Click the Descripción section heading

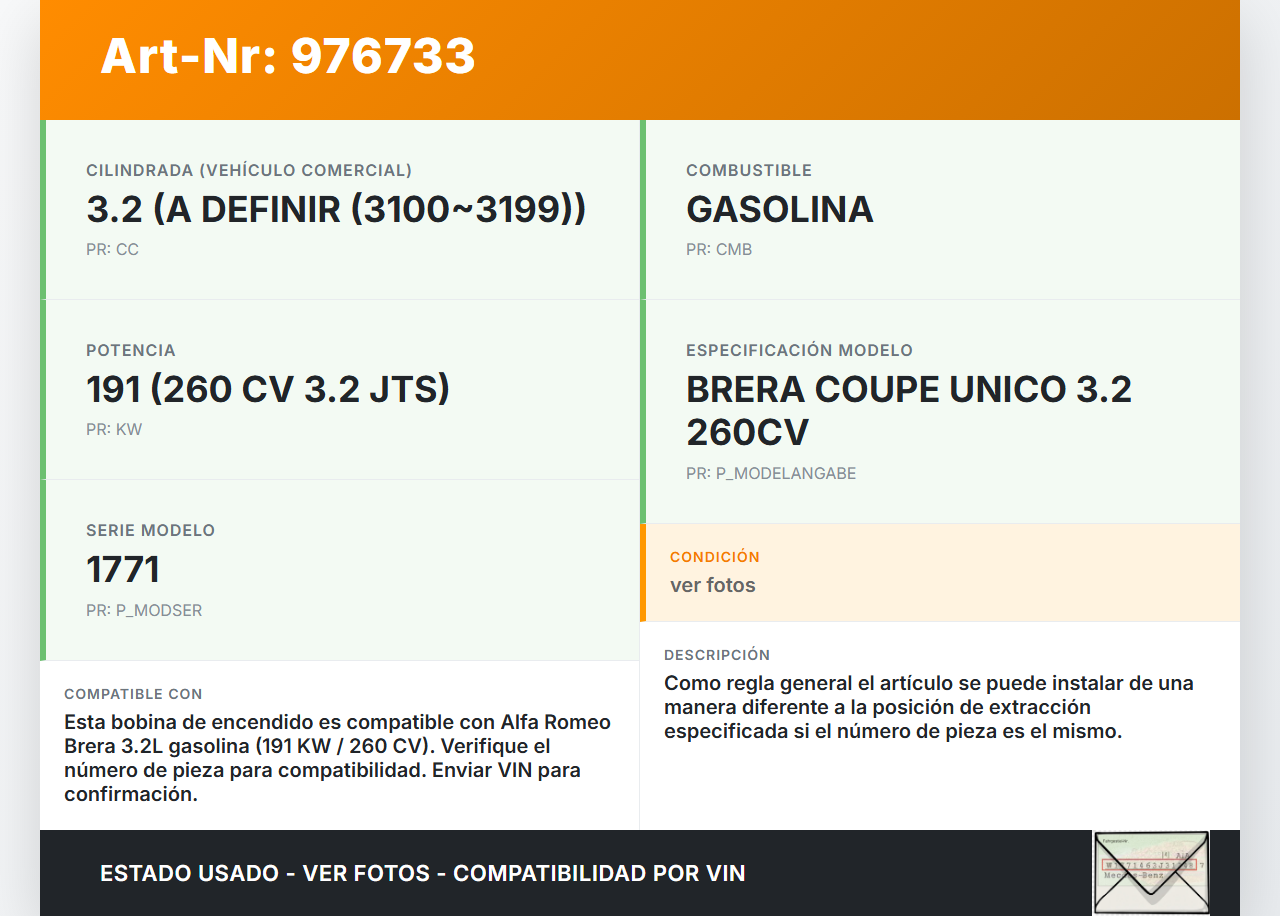(717, 655)
